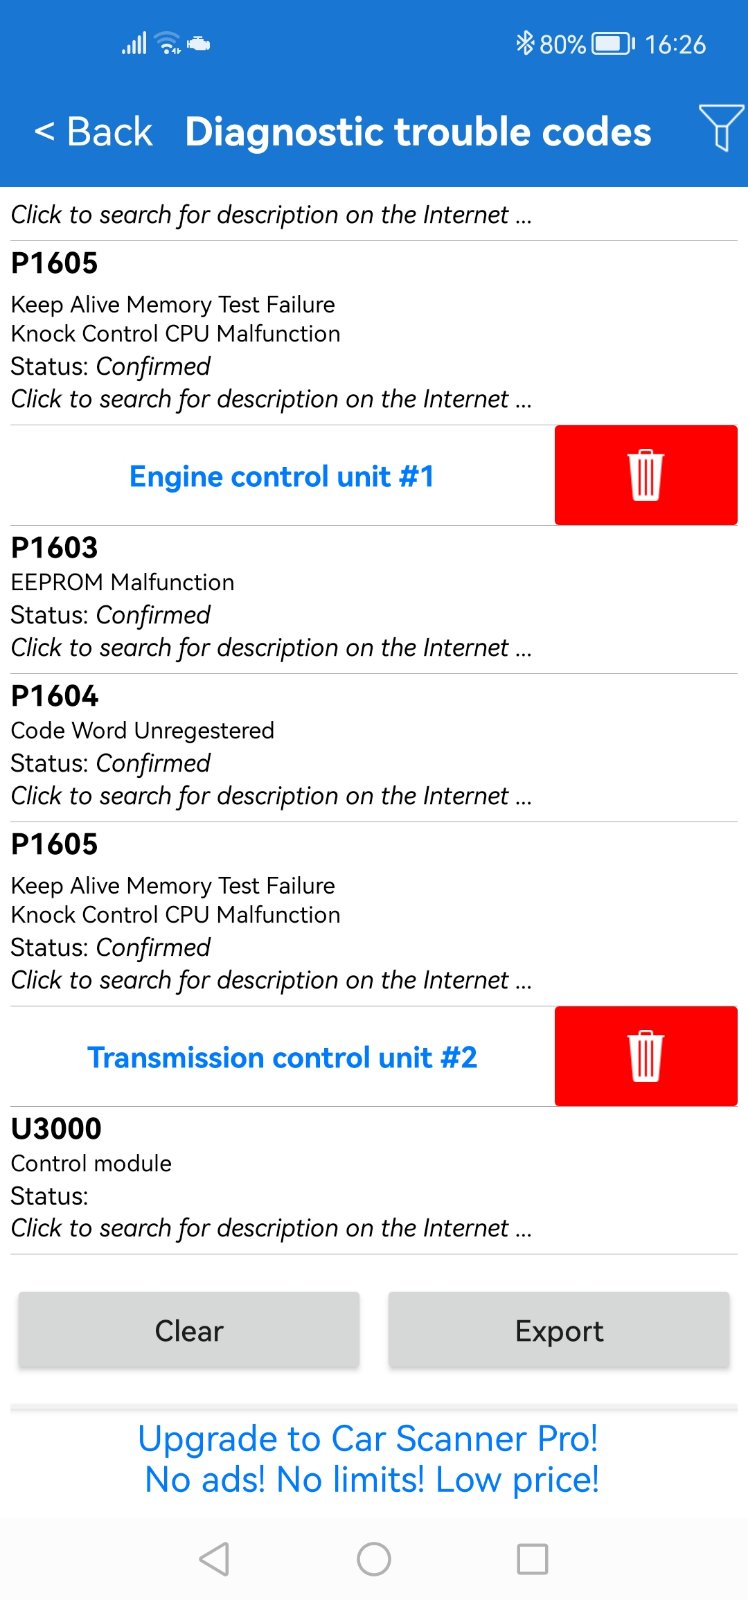Tap the engine connection status icon
The image size is (748, 1600).
pos(199,44)
